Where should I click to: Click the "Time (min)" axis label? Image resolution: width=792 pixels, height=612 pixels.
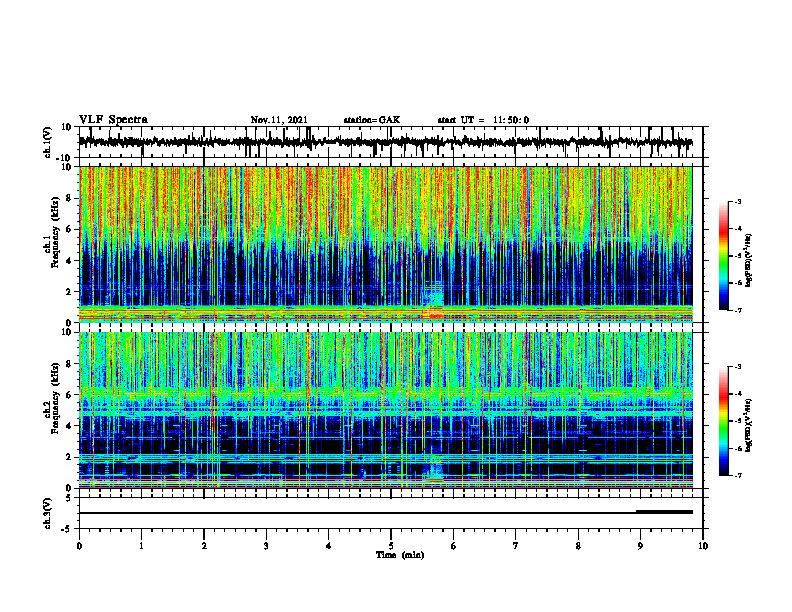point(400,555)
